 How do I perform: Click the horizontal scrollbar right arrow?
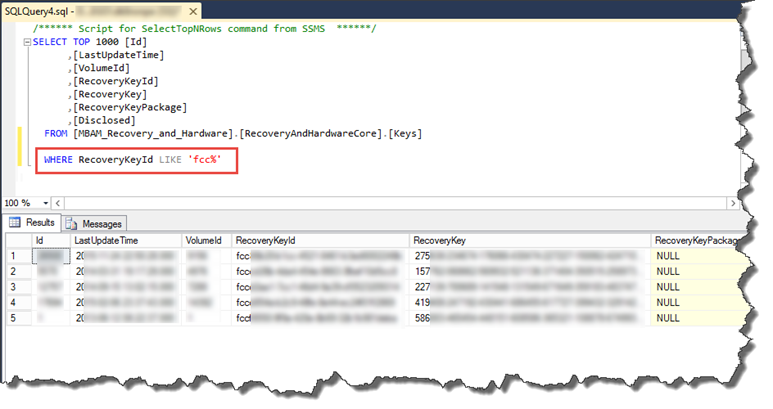pos(733,203)
